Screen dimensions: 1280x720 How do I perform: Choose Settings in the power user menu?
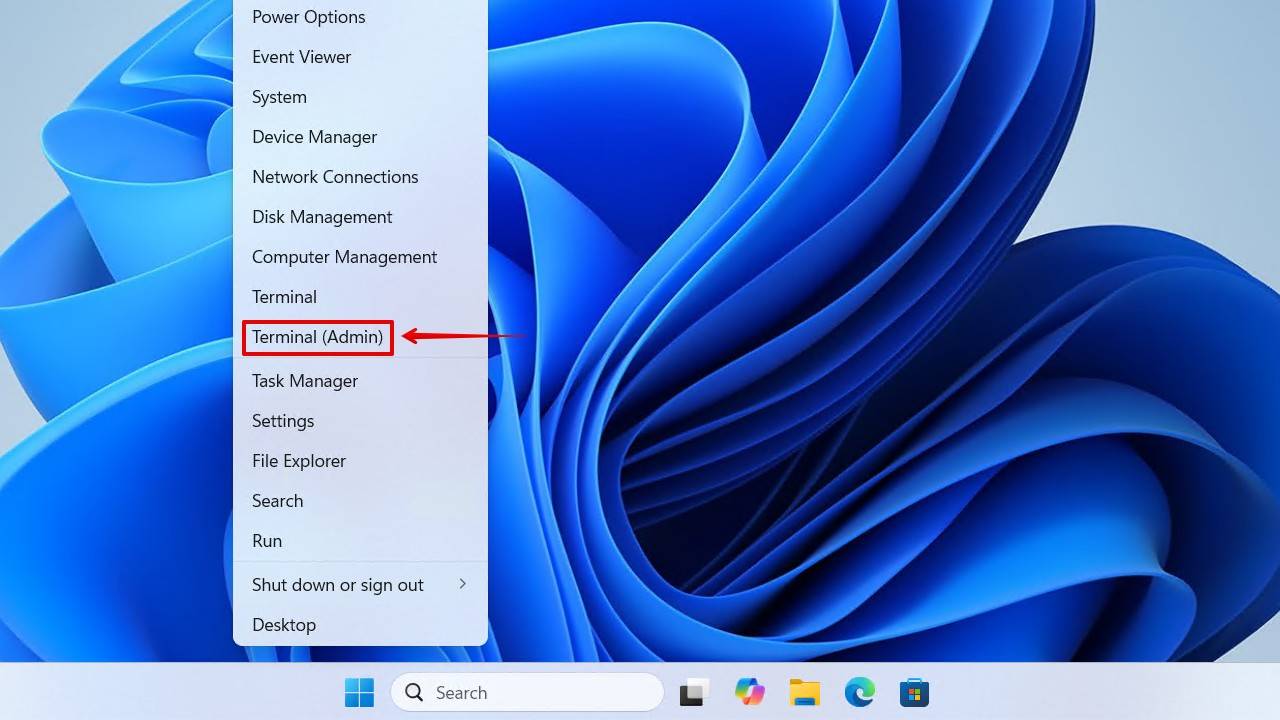(x=283, y=421)
